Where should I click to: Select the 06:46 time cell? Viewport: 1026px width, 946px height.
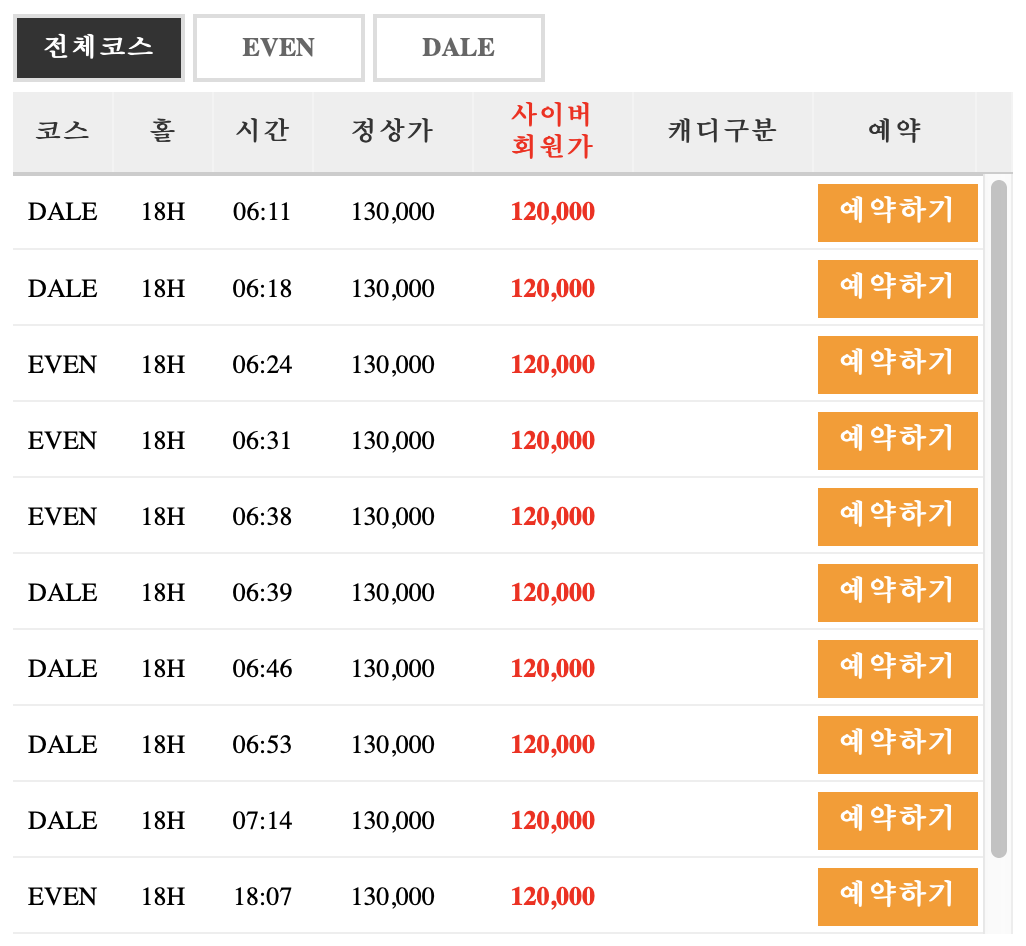[262, 668]
